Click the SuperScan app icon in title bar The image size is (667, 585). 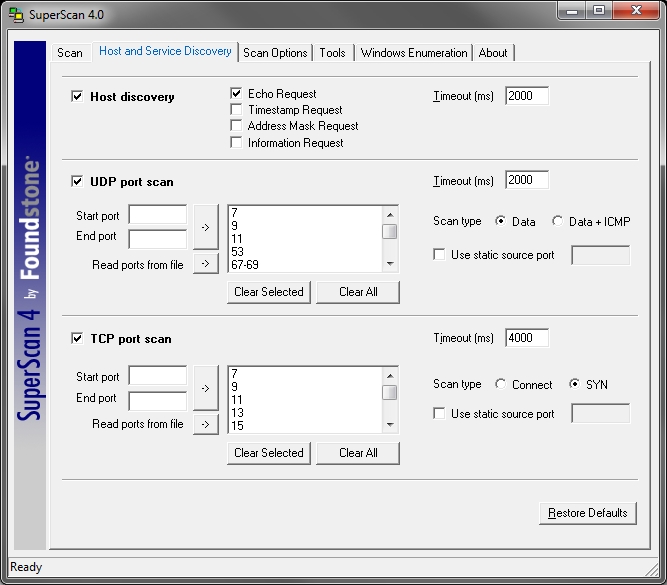pos(17,15)
